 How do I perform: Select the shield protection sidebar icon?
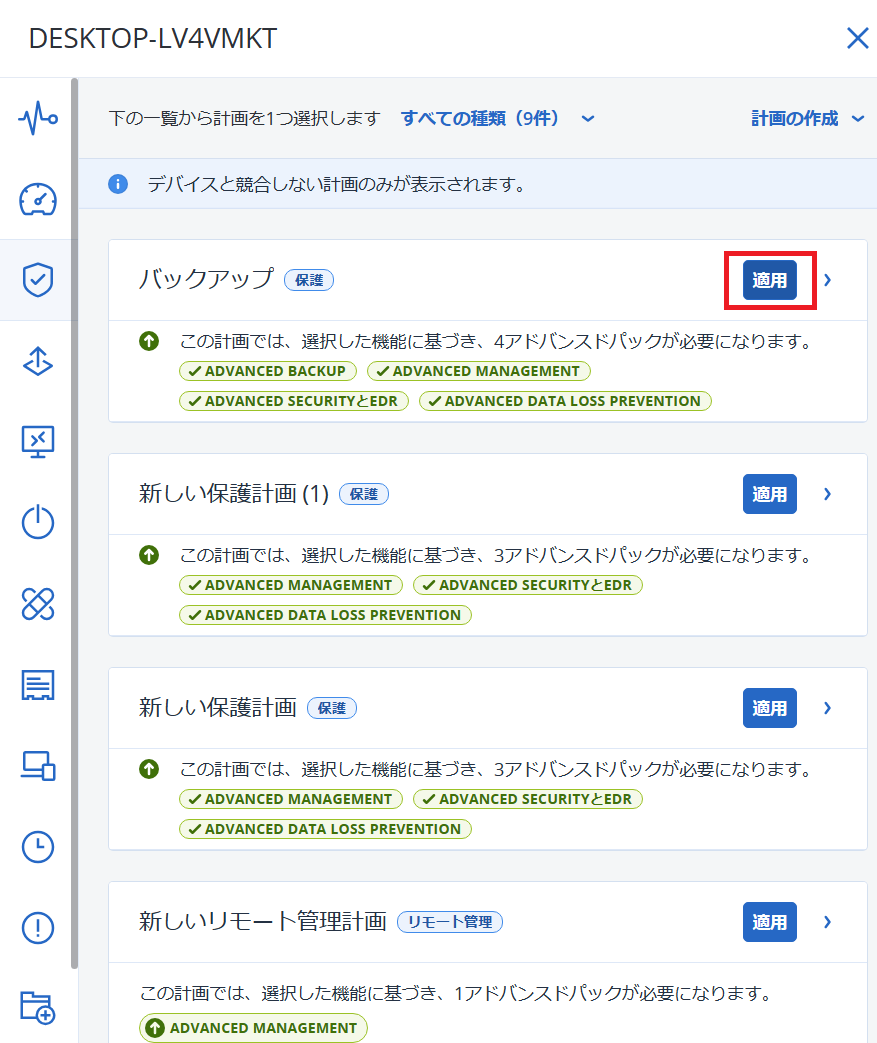[38, 279]
